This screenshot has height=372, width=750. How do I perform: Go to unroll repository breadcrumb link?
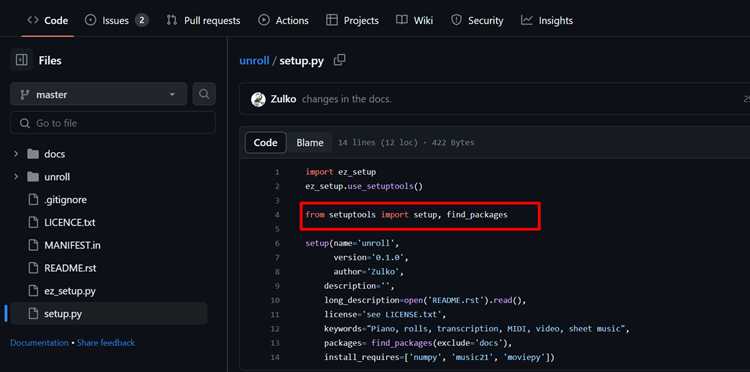254,61
